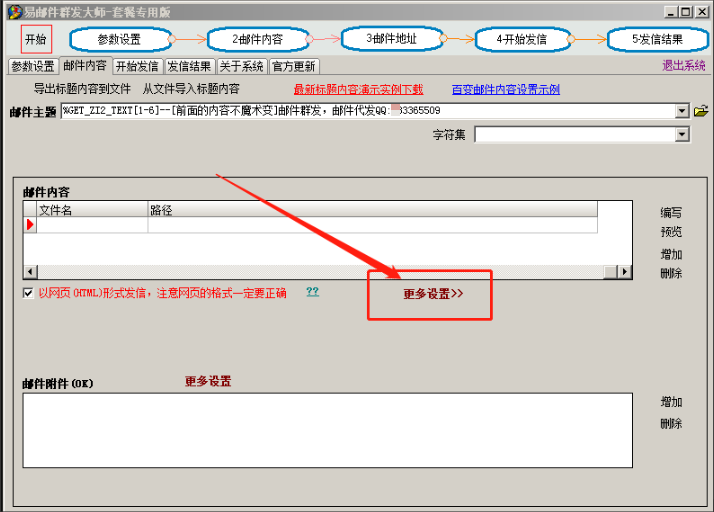
Task: Expand the 邮件主题 dropdown arrow
Action: [682, 111]
